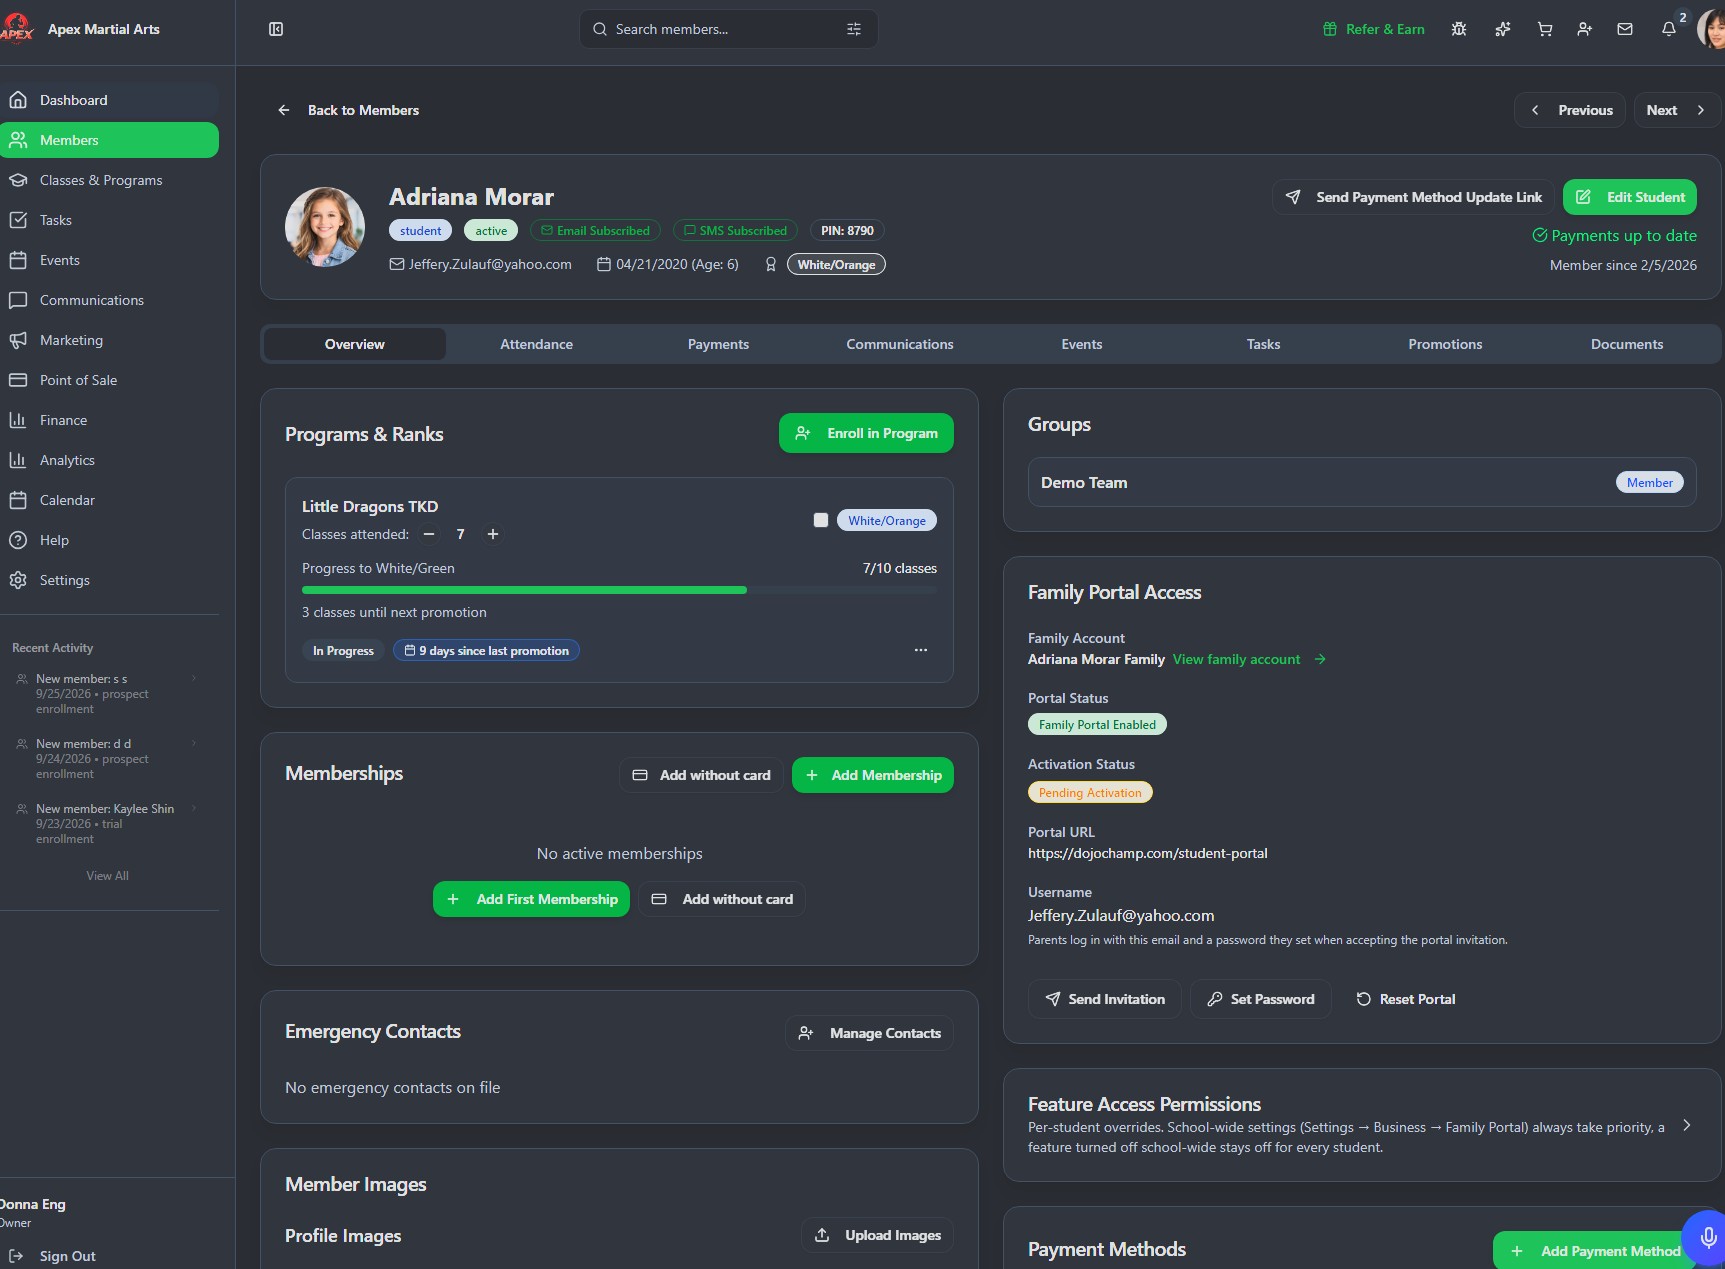Expand 'New member: s s' activity entry
Image resolution: width=1725 pixels, height=1269 pixels.
[x=194, y=678]
